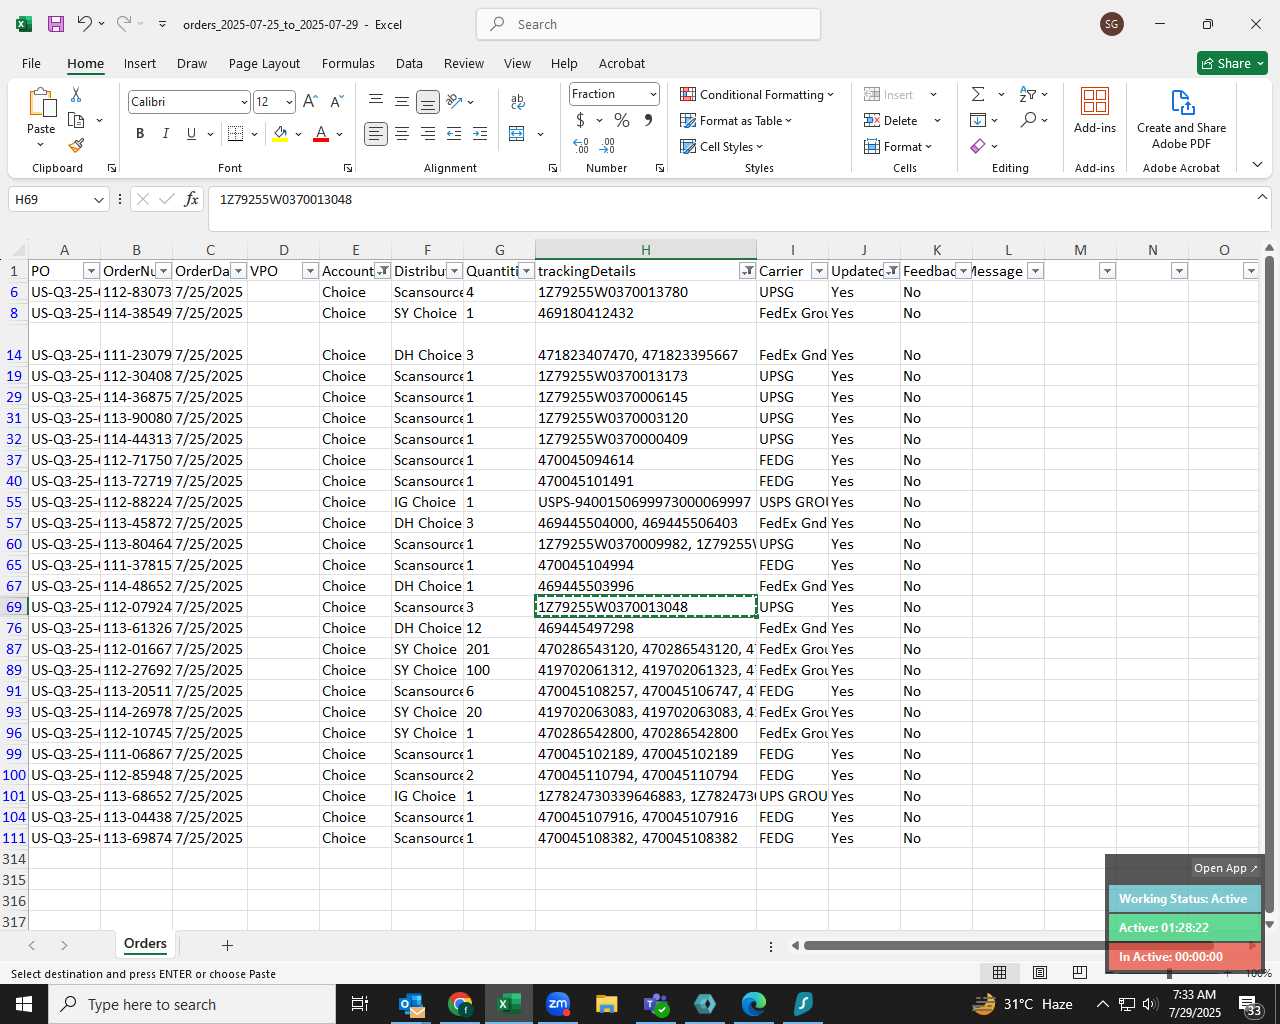
Task: Click the Accounting dollar format icon
Action: point(580,120)
